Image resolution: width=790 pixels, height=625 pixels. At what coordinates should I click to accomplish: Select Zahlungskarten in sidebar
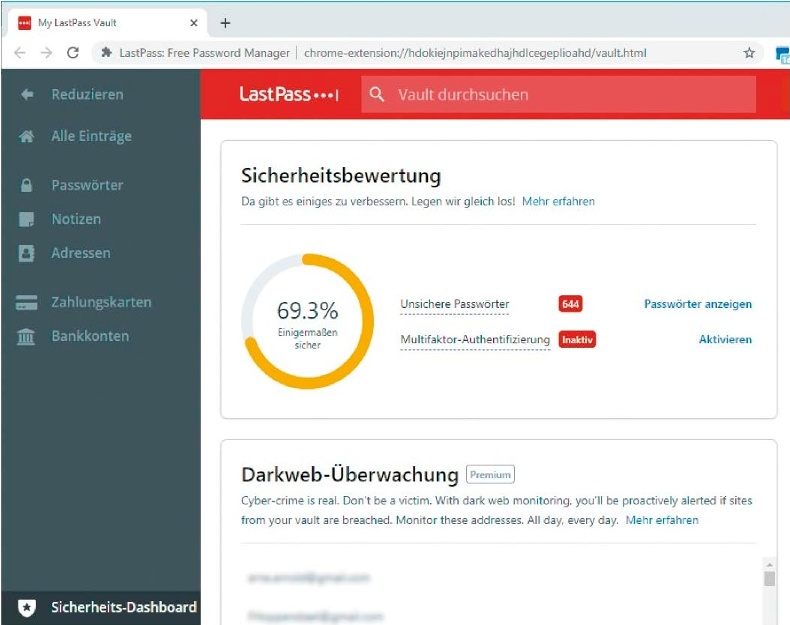click(101, 302)
